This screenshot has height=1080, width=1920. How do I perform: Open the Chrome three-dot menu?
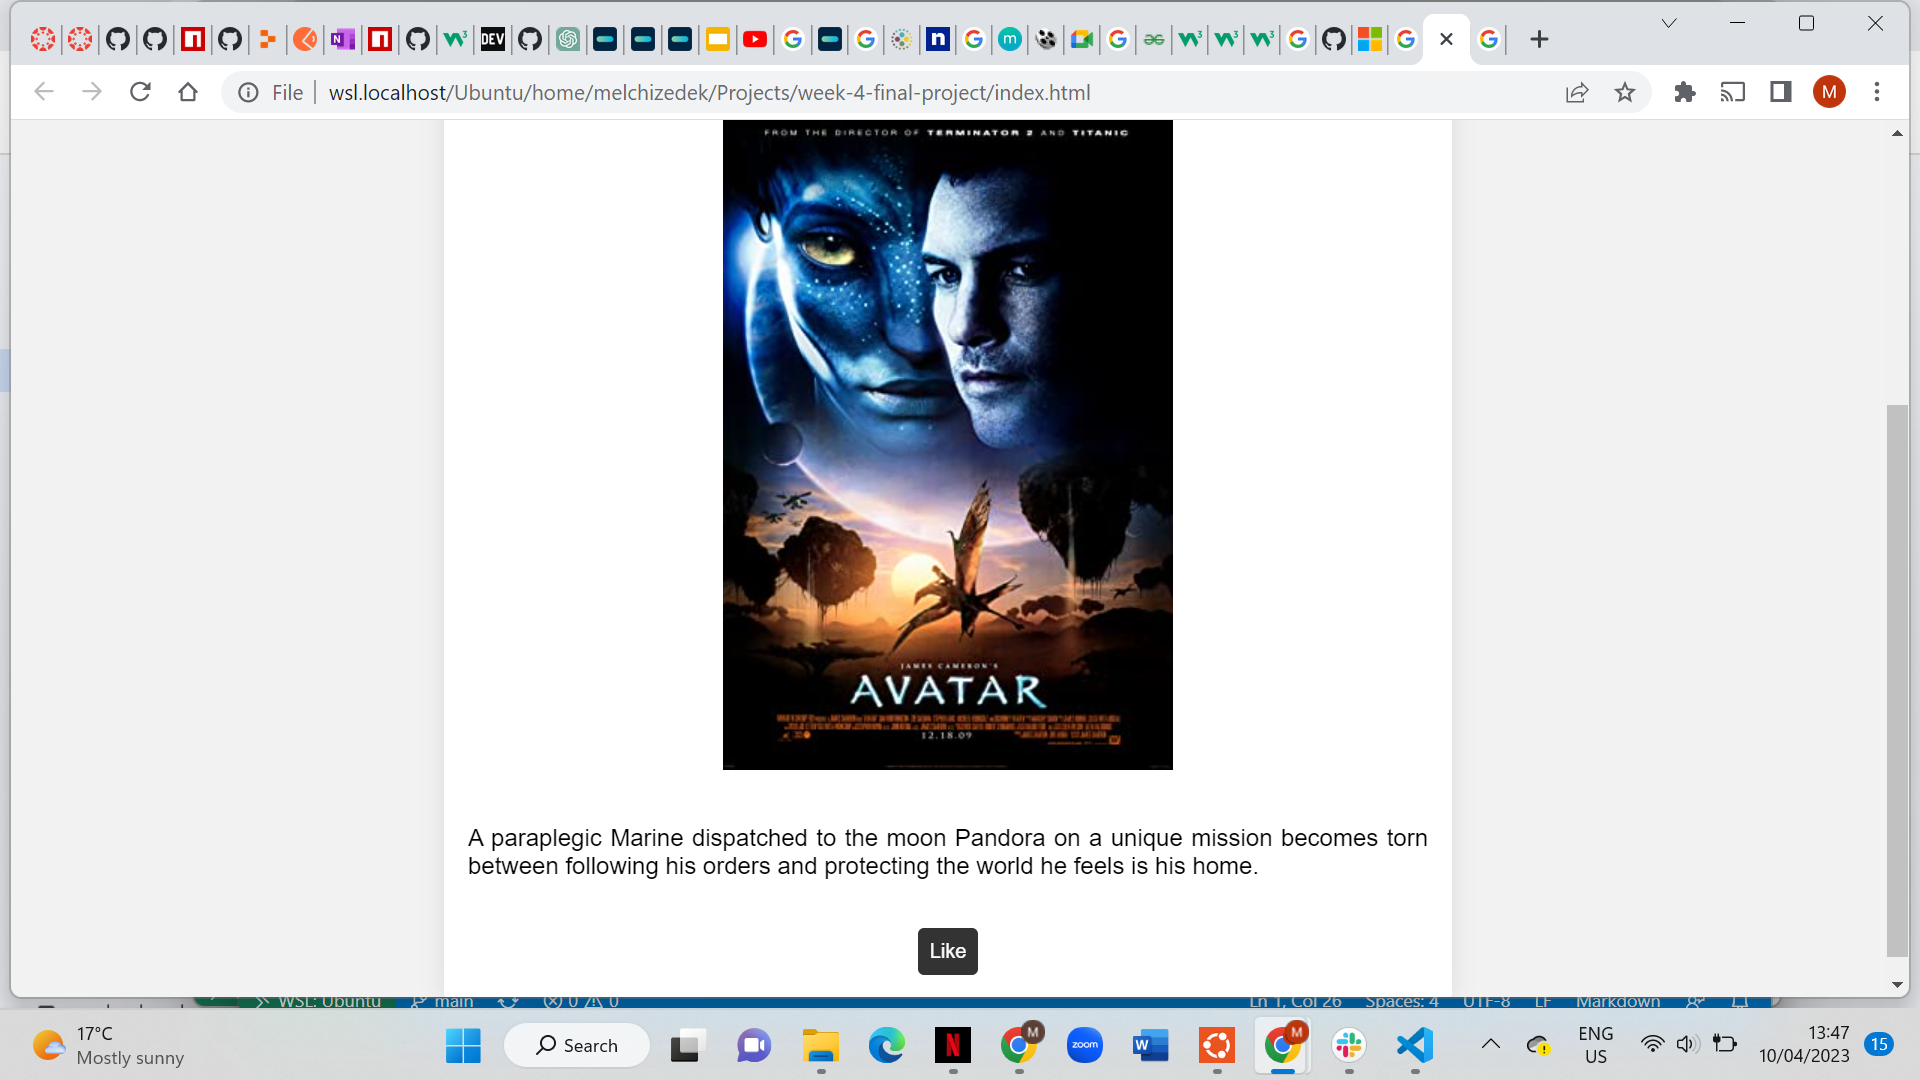coord(1877,92)
